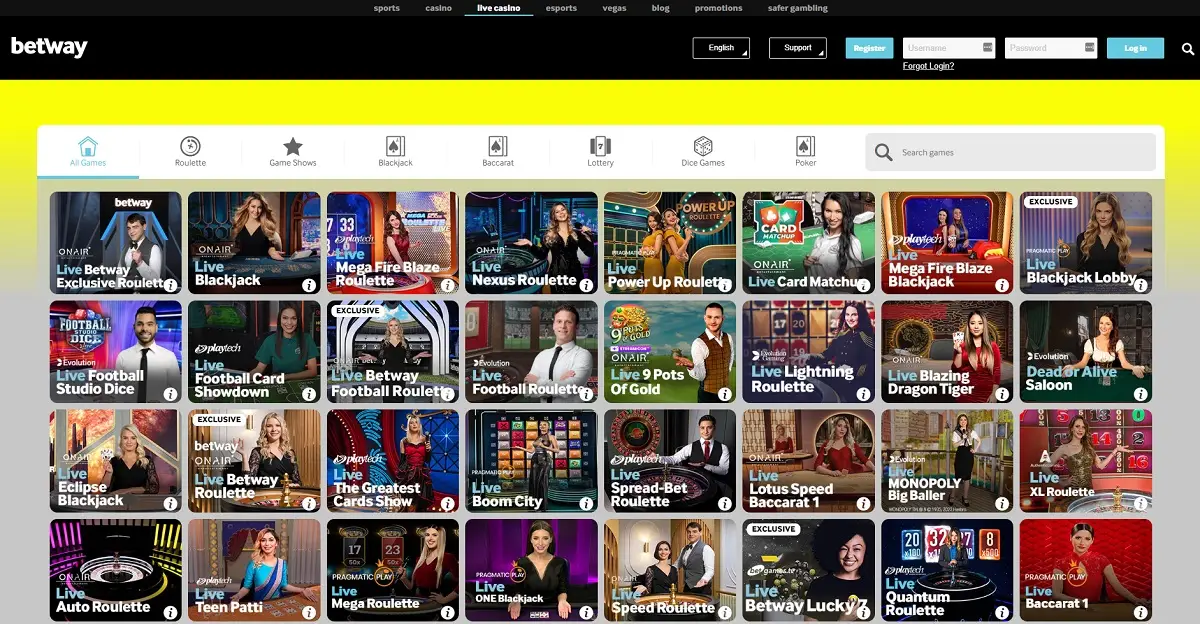
Task: Click the Username input field
Action: coord(949,48)
